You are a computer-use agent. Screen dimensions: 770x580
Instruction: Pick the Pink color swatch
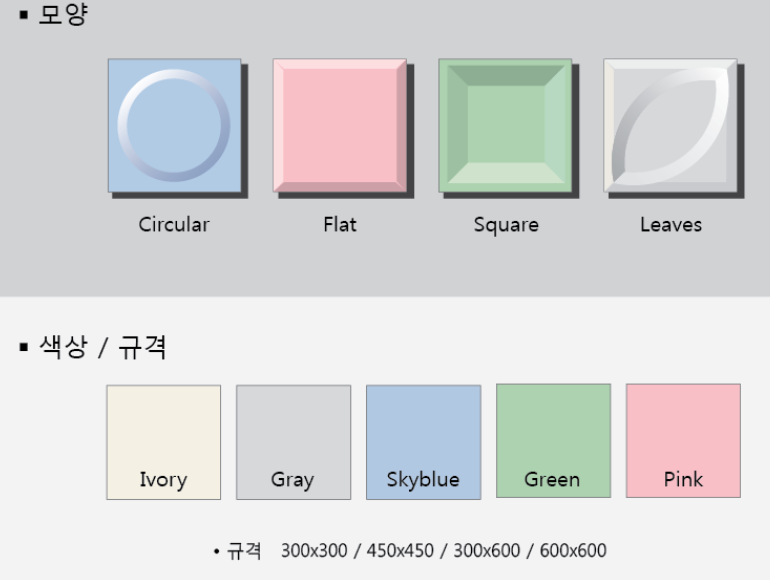tap(683, 441)
